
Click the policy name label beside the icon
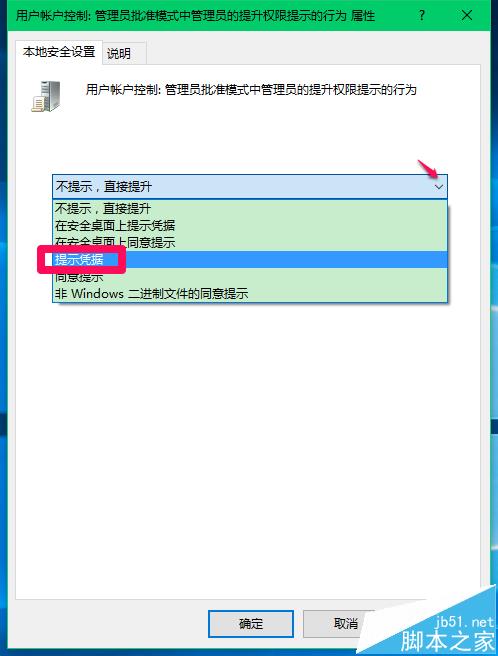[251, 90]
